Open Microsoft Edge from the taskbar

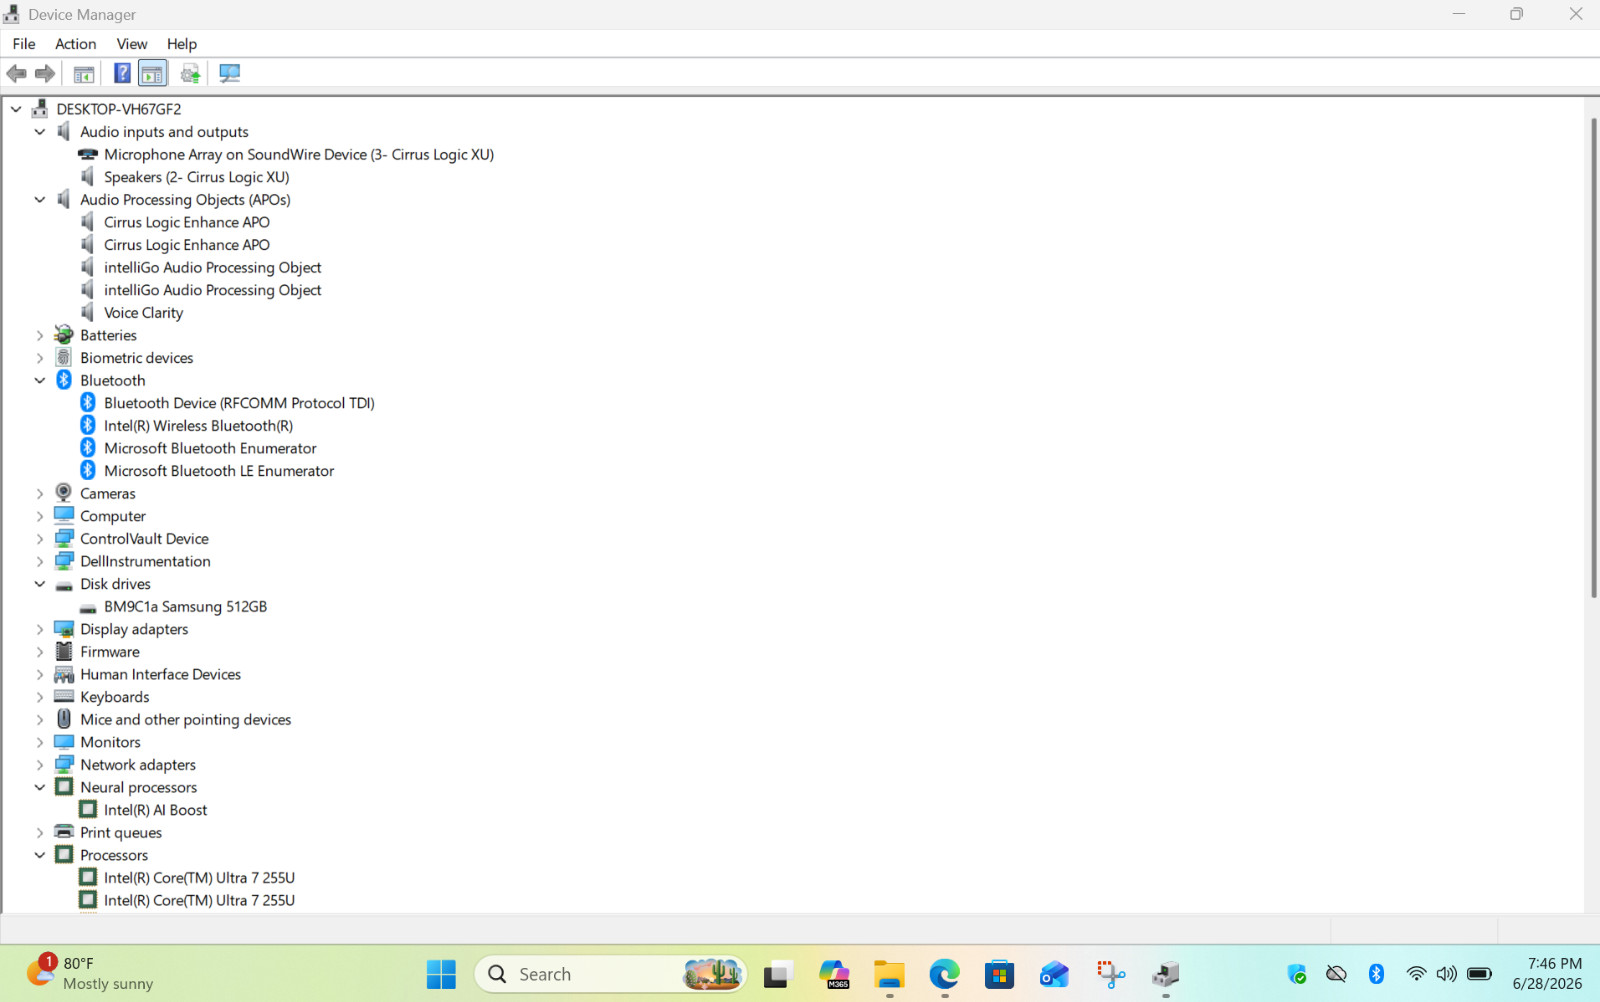[944, 974]
